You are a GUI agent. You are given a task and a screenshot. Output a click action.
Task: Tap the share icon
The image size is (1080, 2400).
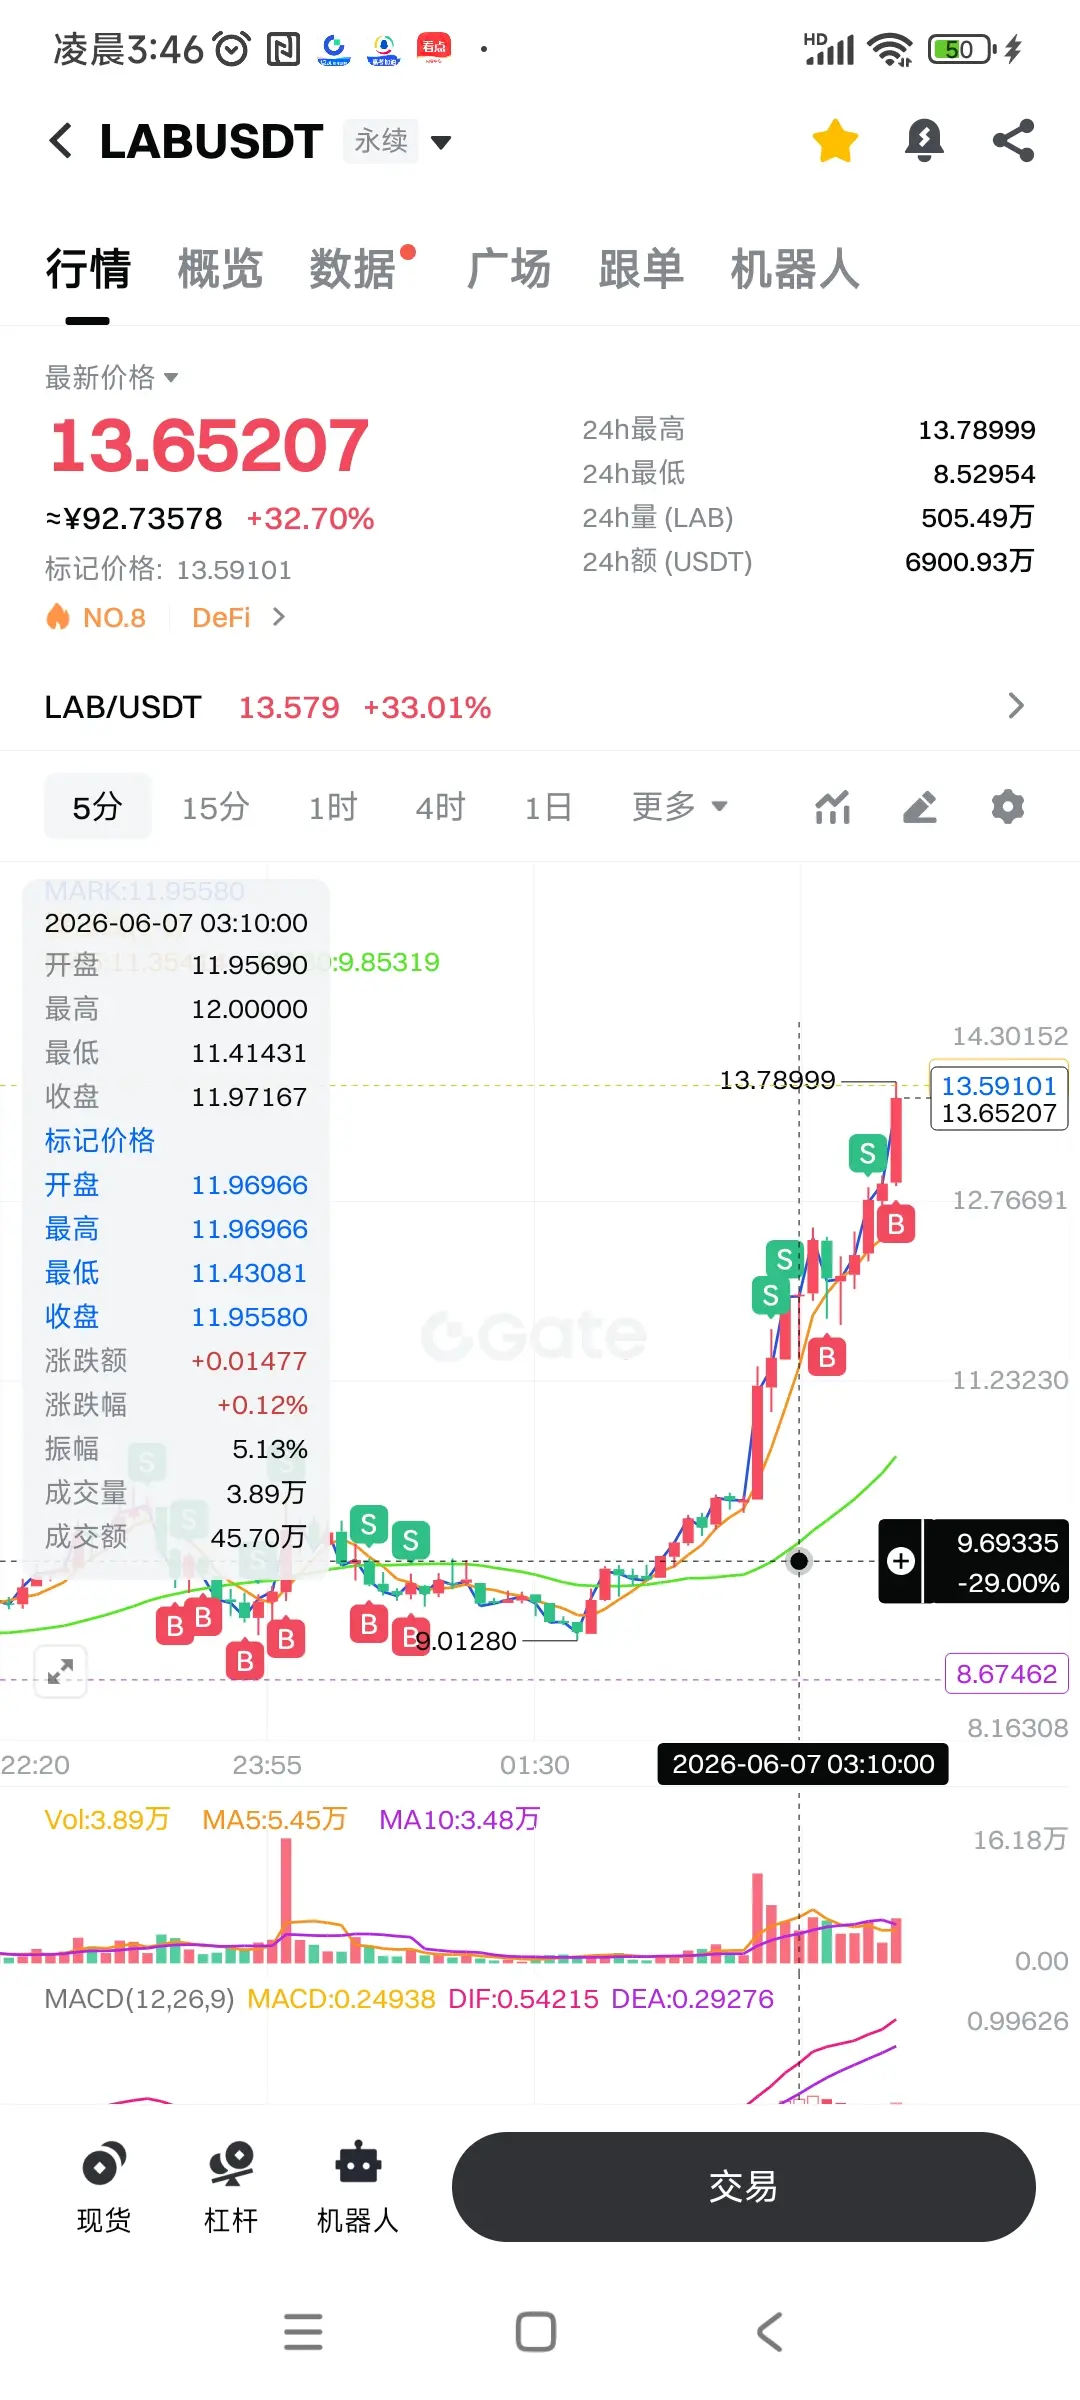(1013, 141)
